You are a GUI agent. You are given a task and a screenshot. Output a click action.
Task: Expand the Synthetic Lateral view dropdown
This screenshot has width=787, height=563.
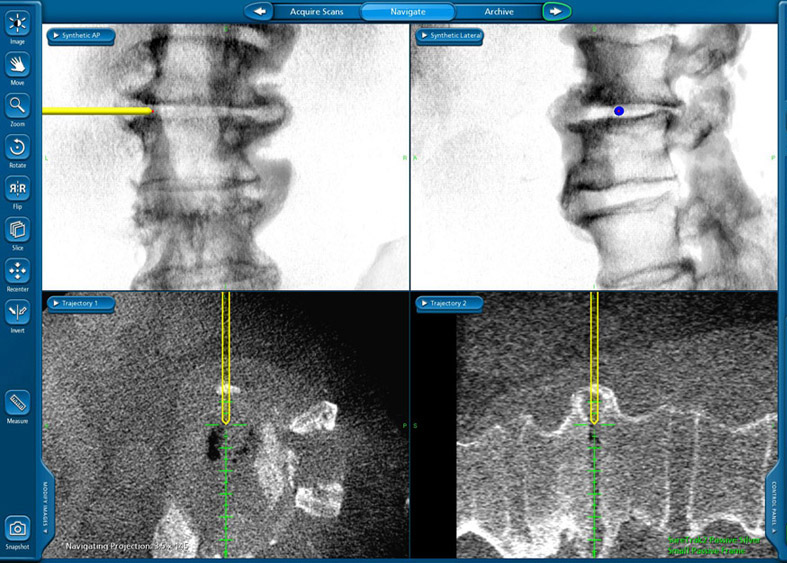click(x=457, y=36)
